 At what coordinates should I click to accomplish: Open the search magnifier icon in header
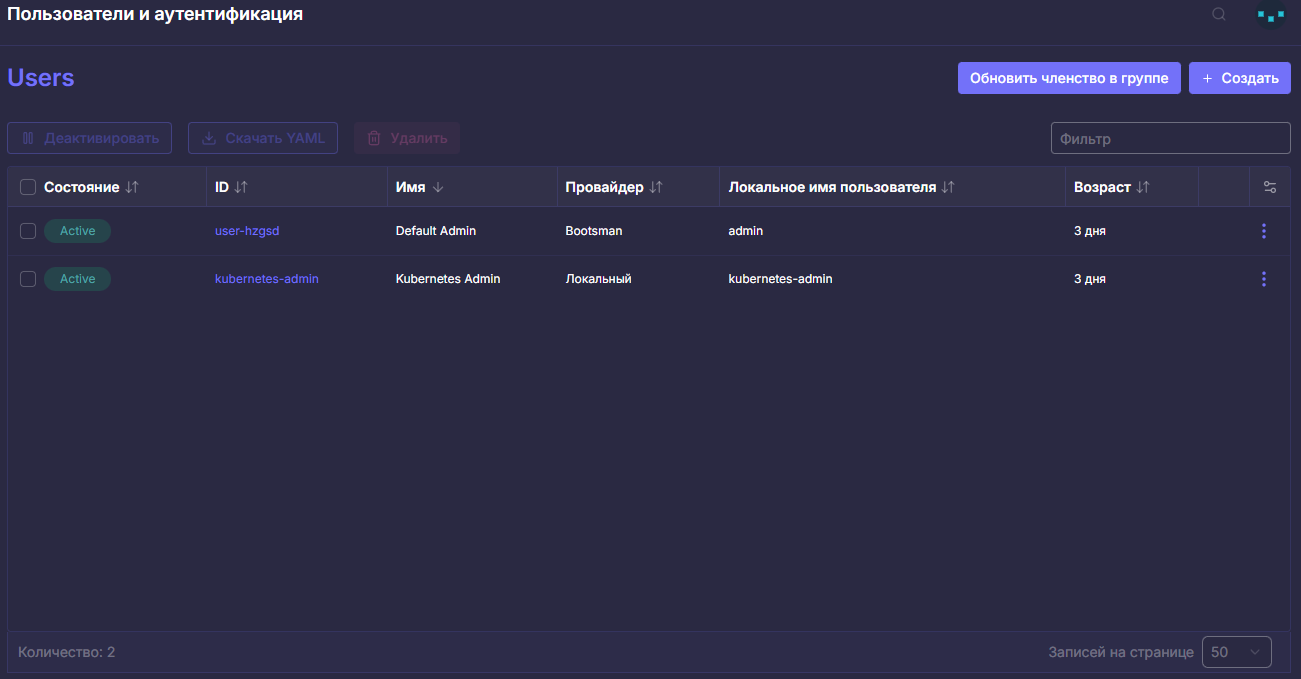[x=1219, y=14]
